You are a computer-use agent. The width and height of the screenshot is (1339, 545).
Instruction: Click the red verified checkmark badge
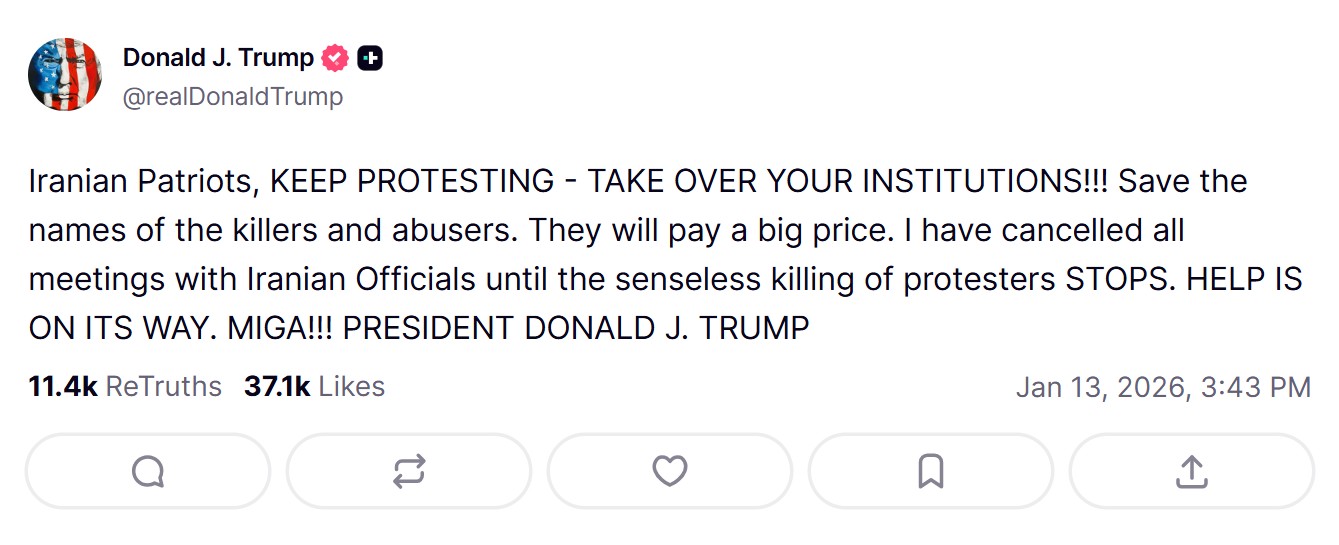(335, 59)
